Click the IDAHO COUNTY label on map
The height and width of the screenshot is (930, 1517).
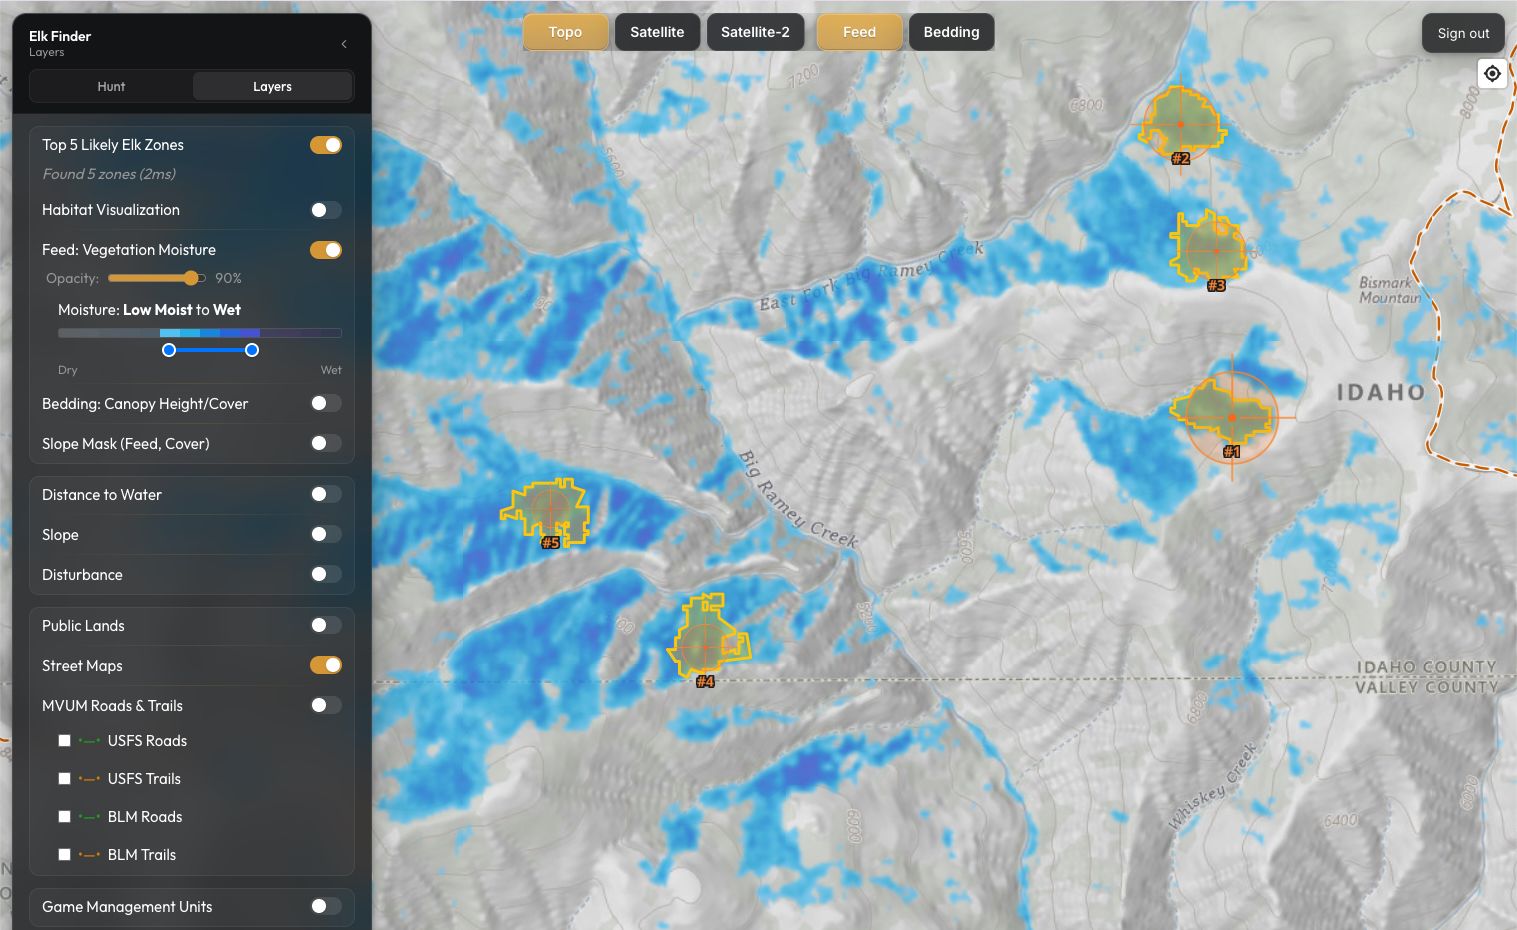(x=1427, y=667)
